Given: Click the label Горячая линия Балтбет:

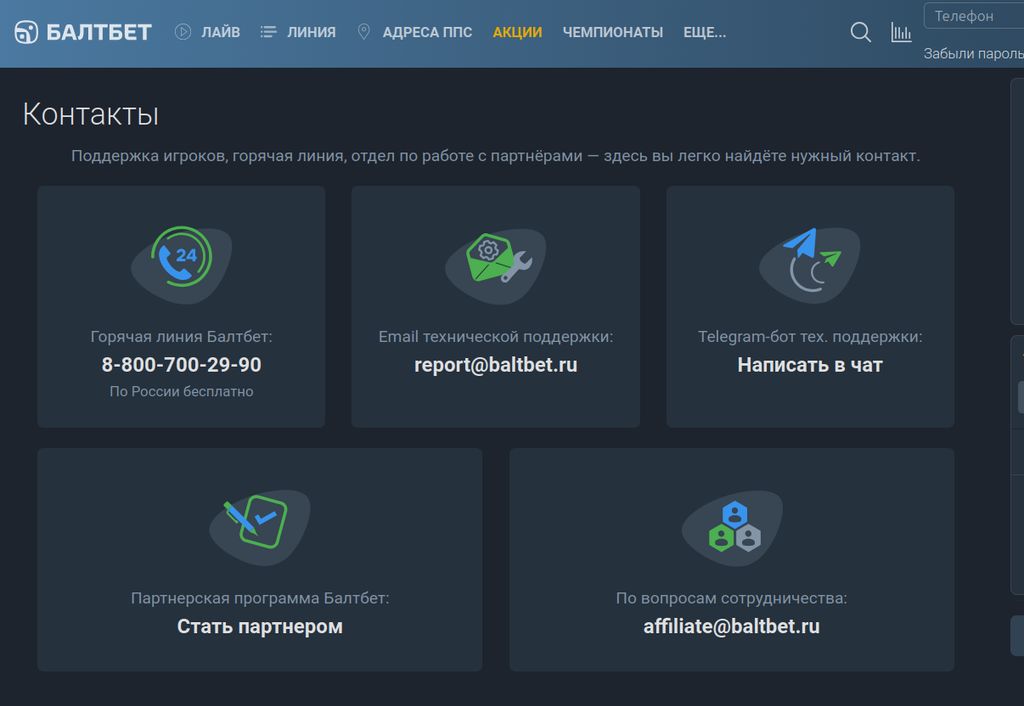Looking at the screenshot, I should point(182,336).
